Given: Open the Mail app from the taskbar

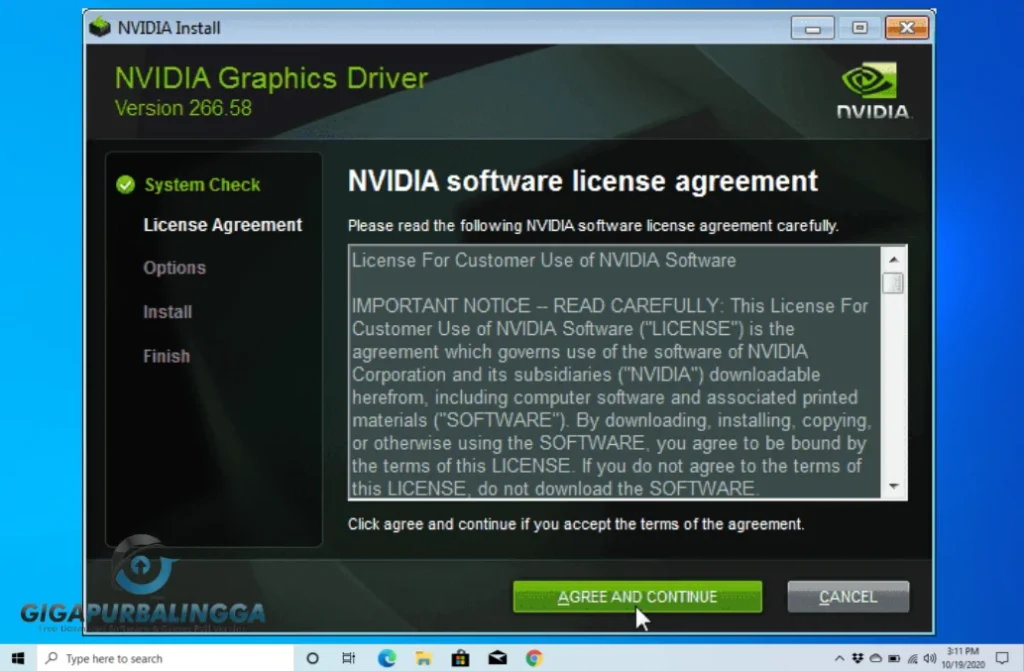Looking at the screenshot, I should pos(497,658).
